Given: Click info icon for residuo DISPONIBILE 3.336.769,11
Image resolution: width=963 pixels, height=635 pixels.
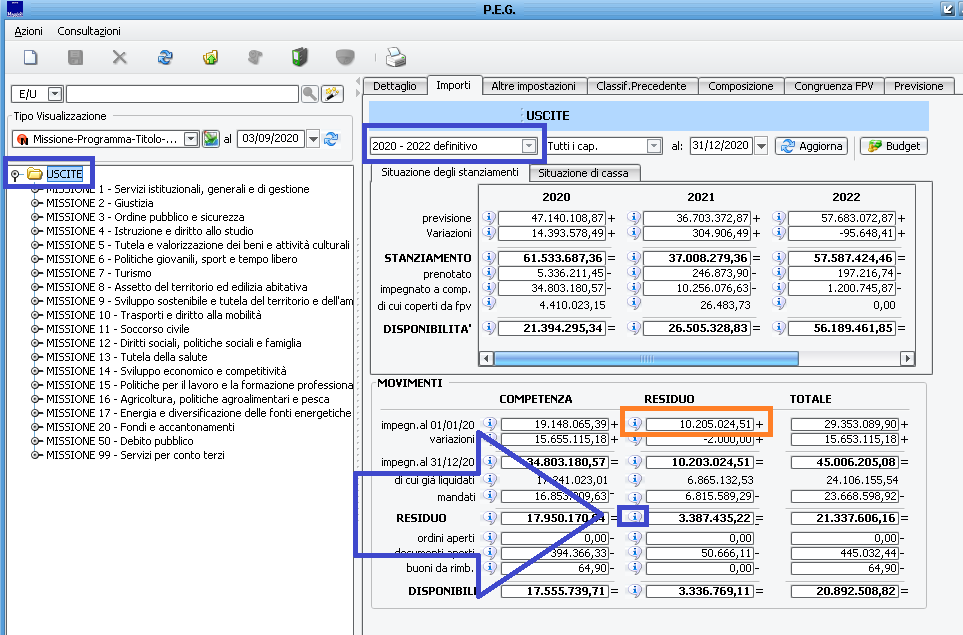Looking at the screenshot, I should pos(635,591).
